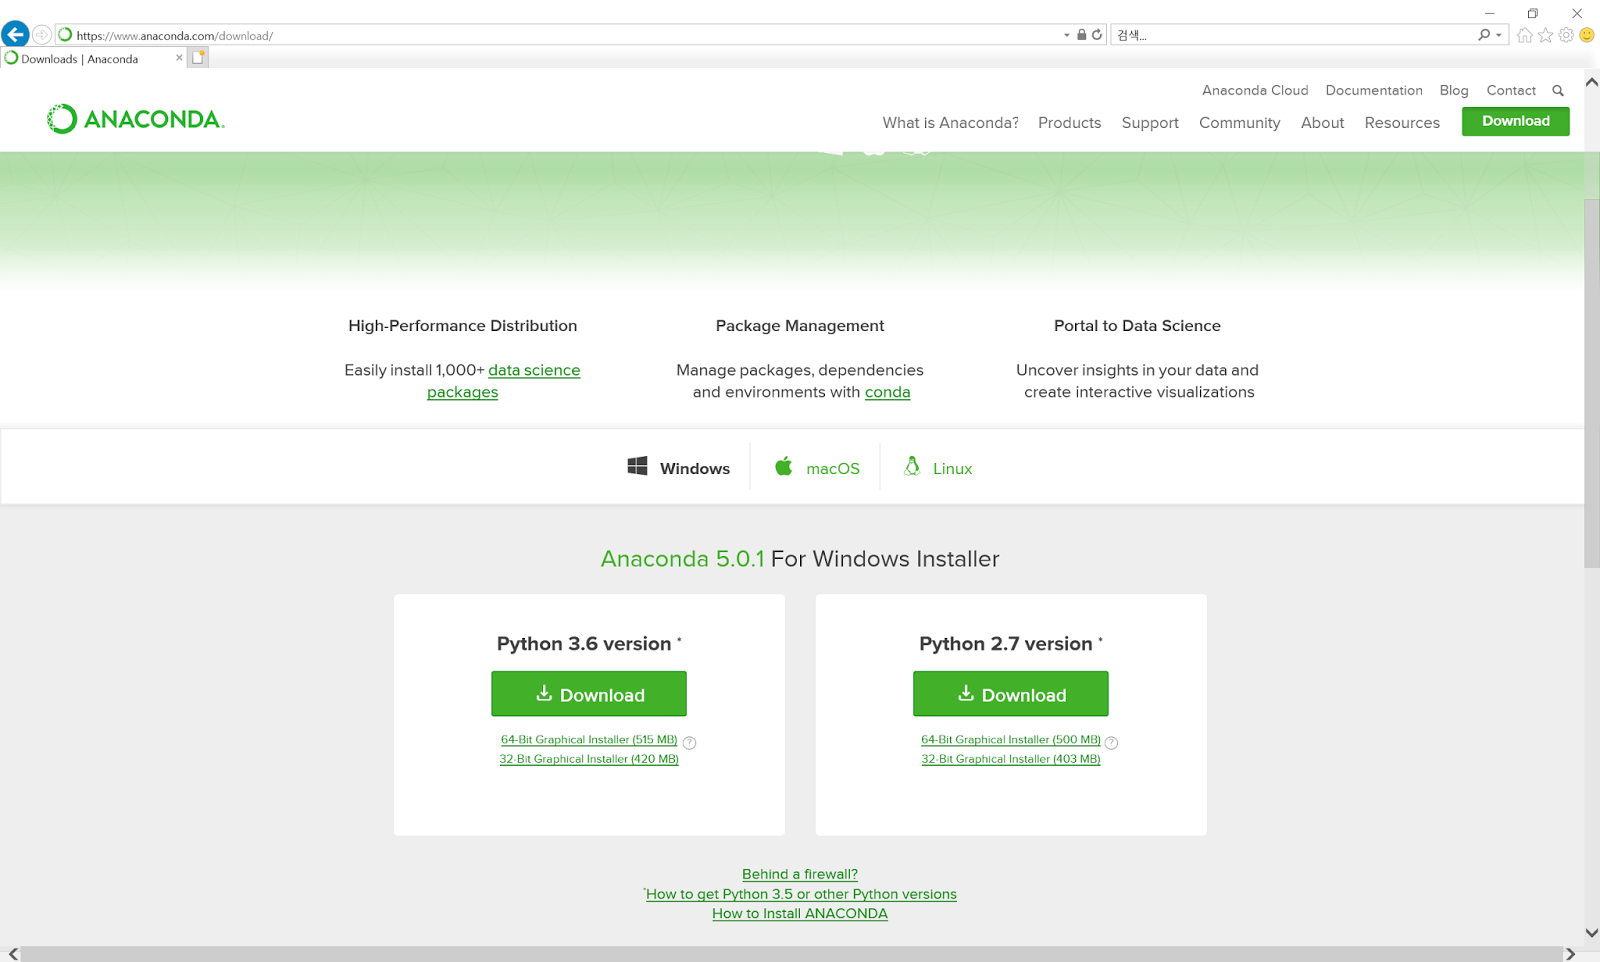Click the browser Forward arrow button

tap(42, 35)
